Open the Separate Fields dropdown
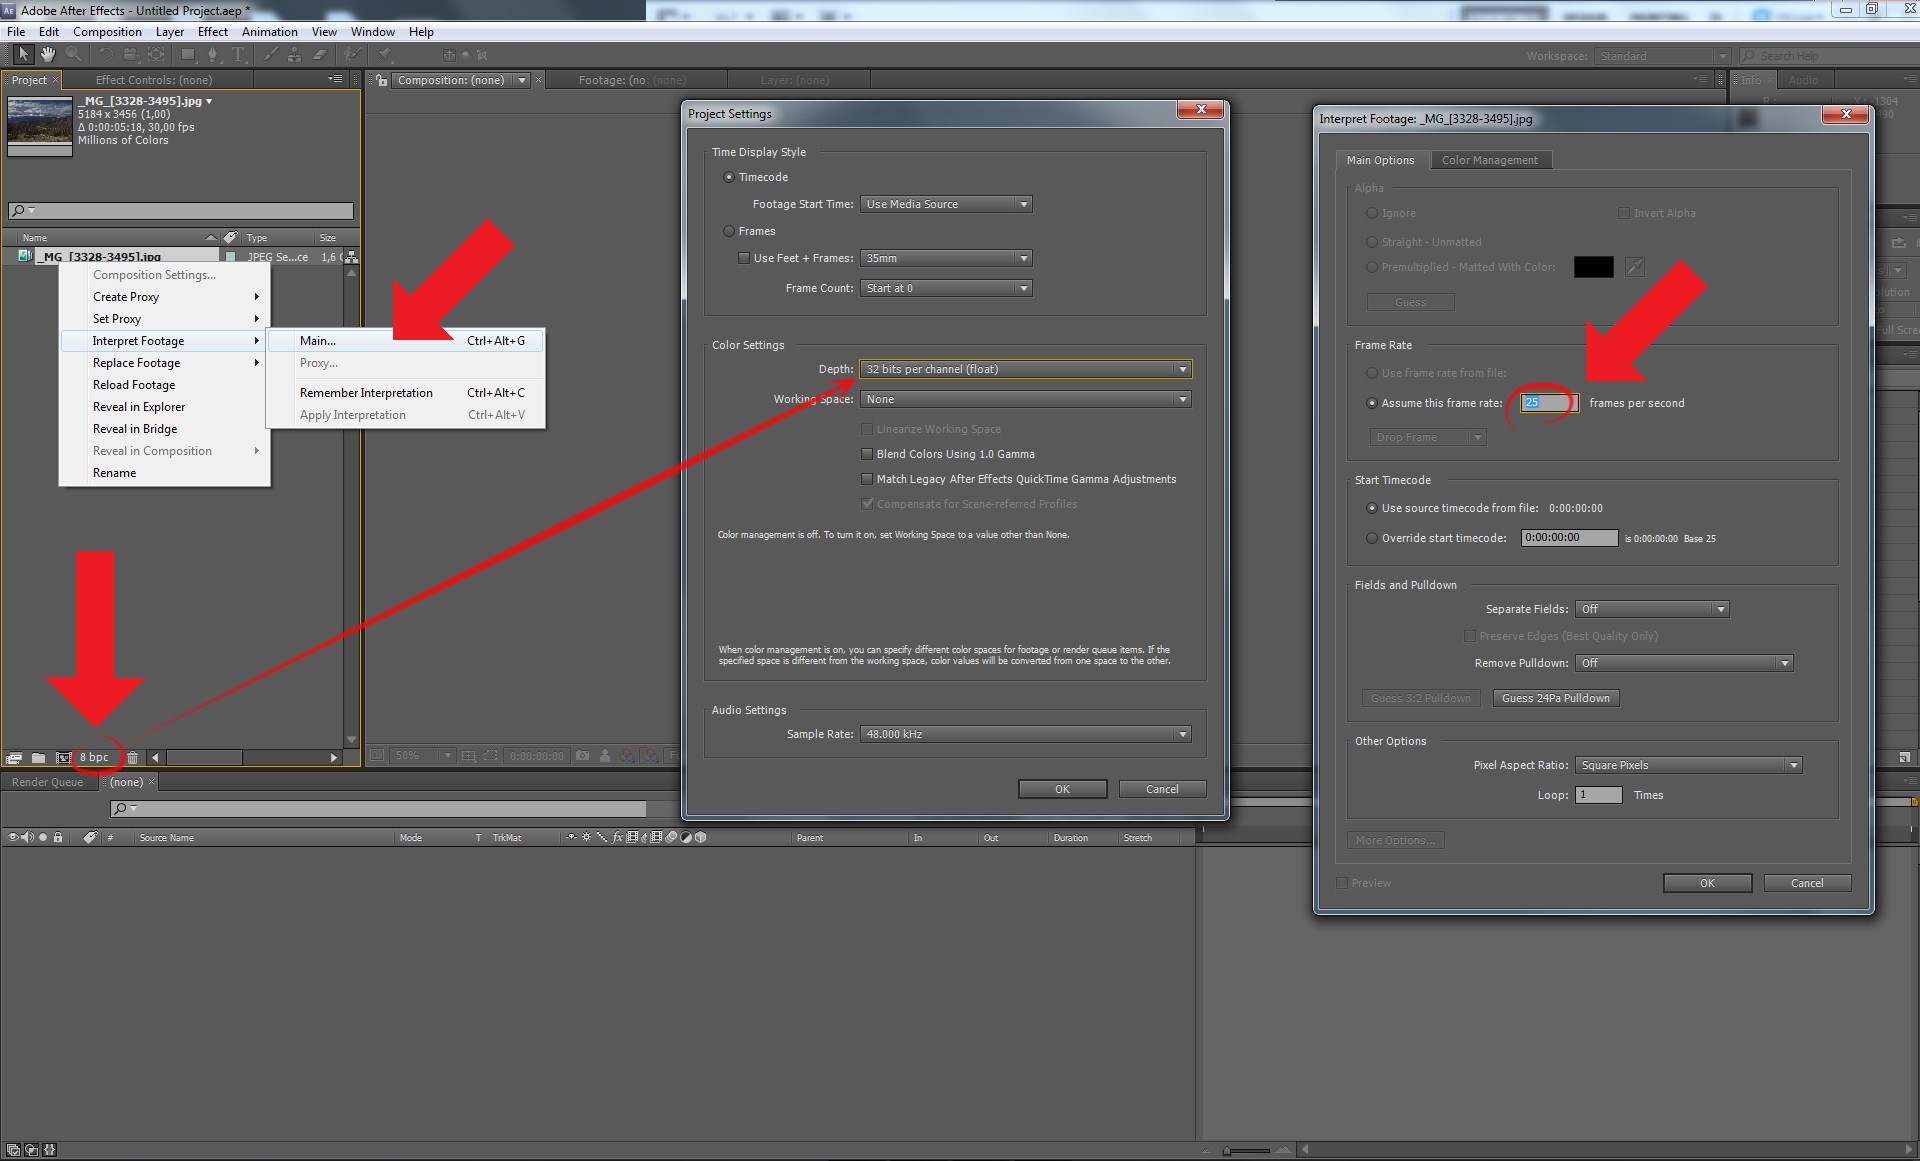 coord(1652,609)
